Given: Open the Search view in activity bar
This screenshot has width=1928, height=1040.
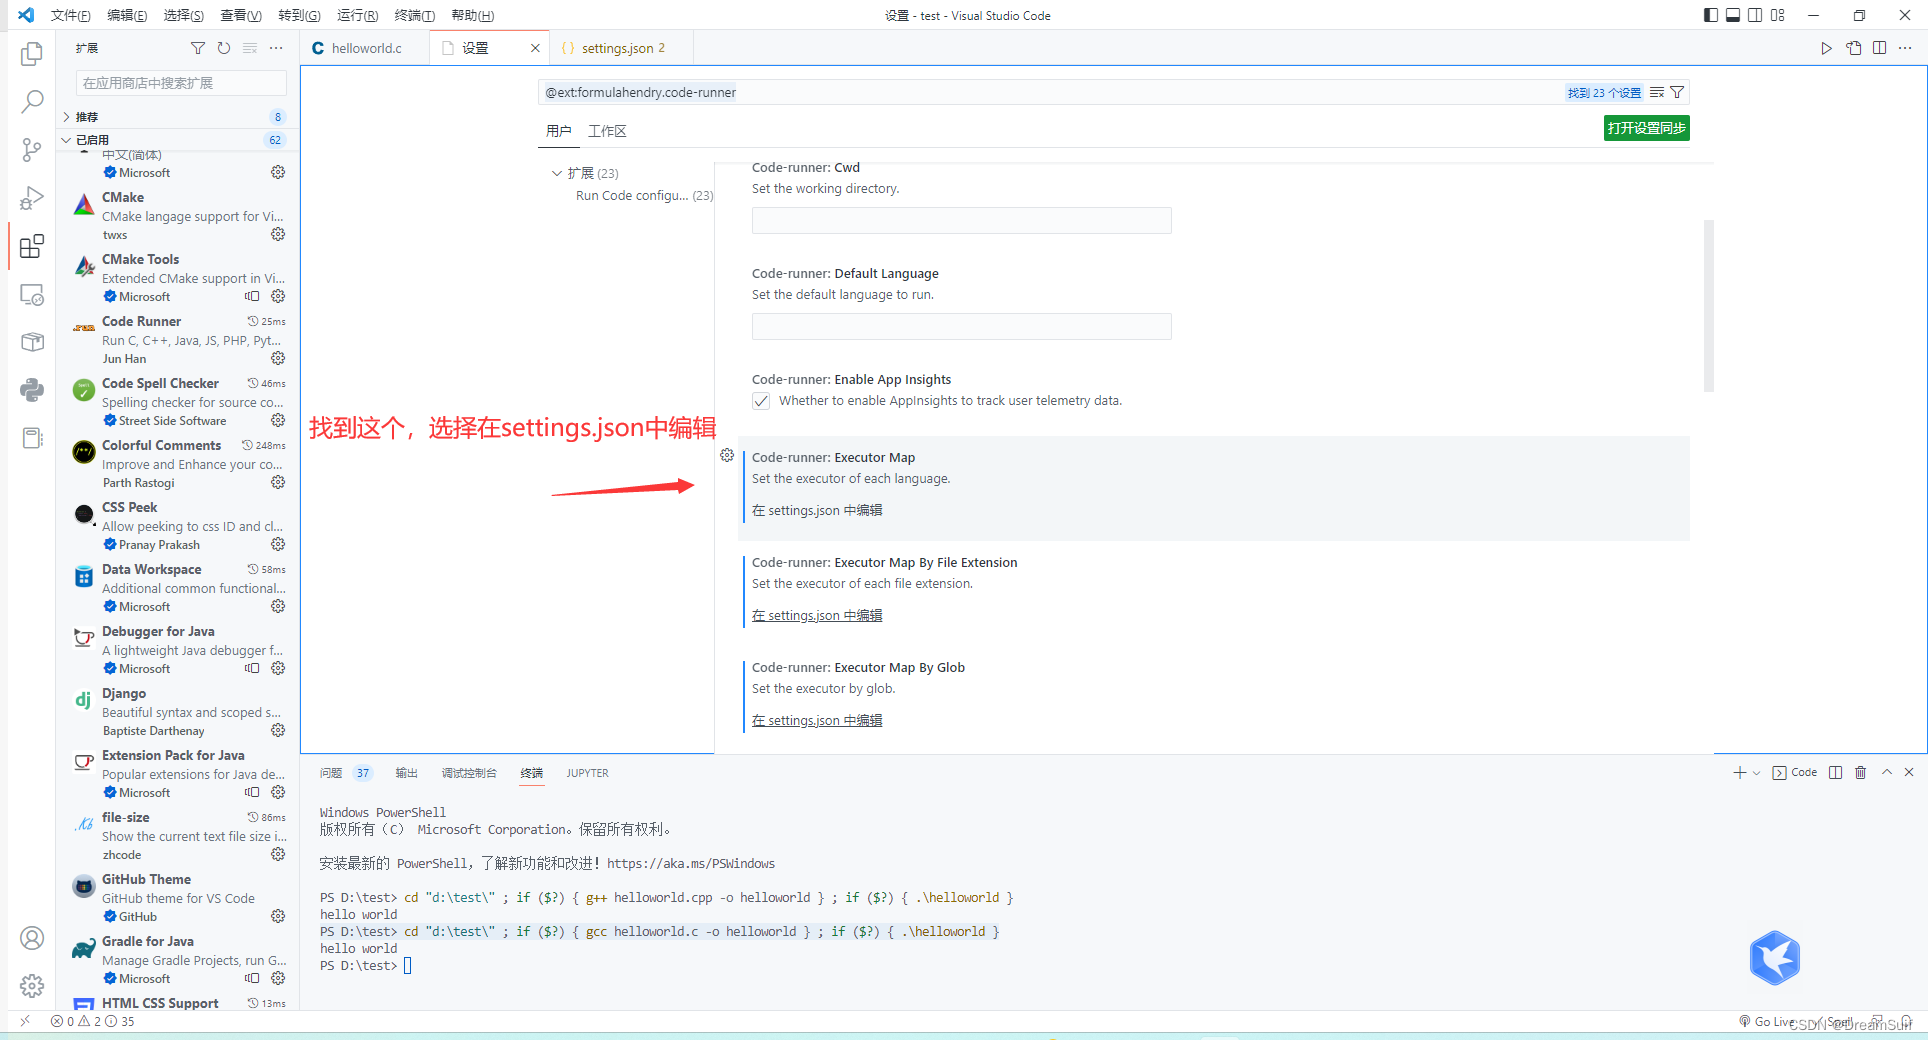Looking at the screenshot, I should click(x=32, y=101).
